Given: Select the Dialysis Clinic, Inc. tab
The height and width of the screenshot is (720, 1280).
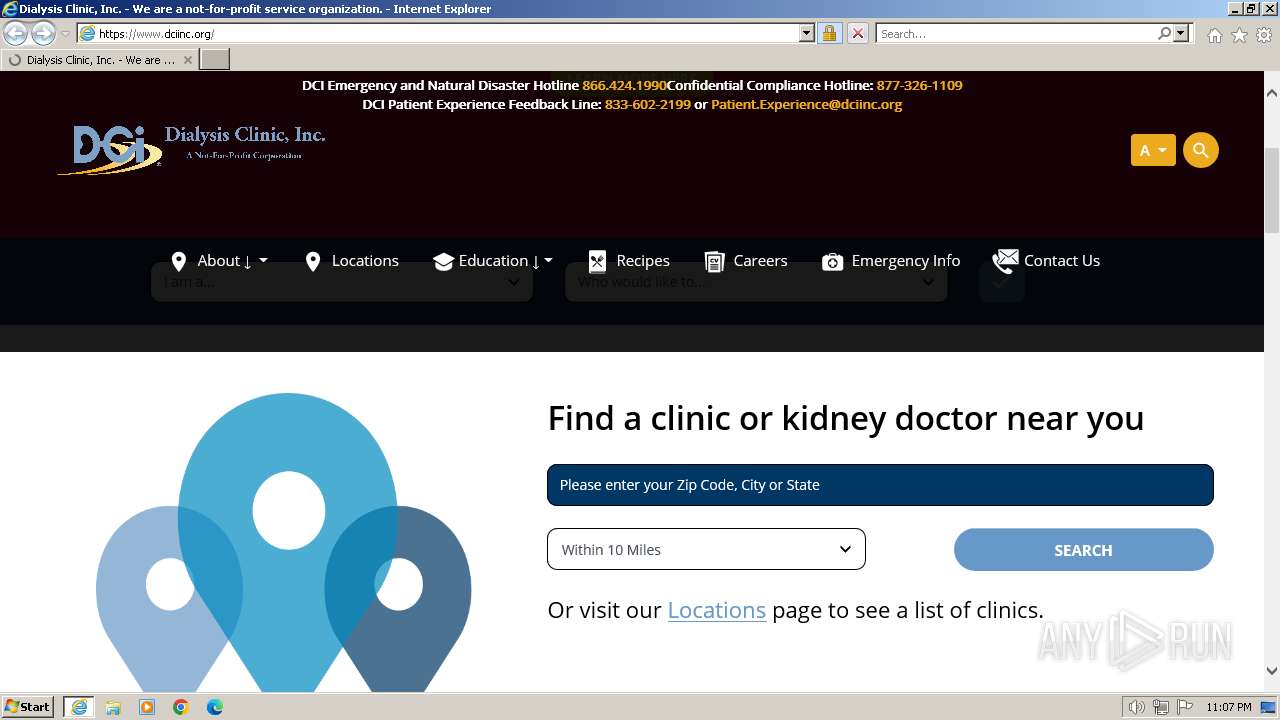Looking at the screenshot, I should (98, 60).
